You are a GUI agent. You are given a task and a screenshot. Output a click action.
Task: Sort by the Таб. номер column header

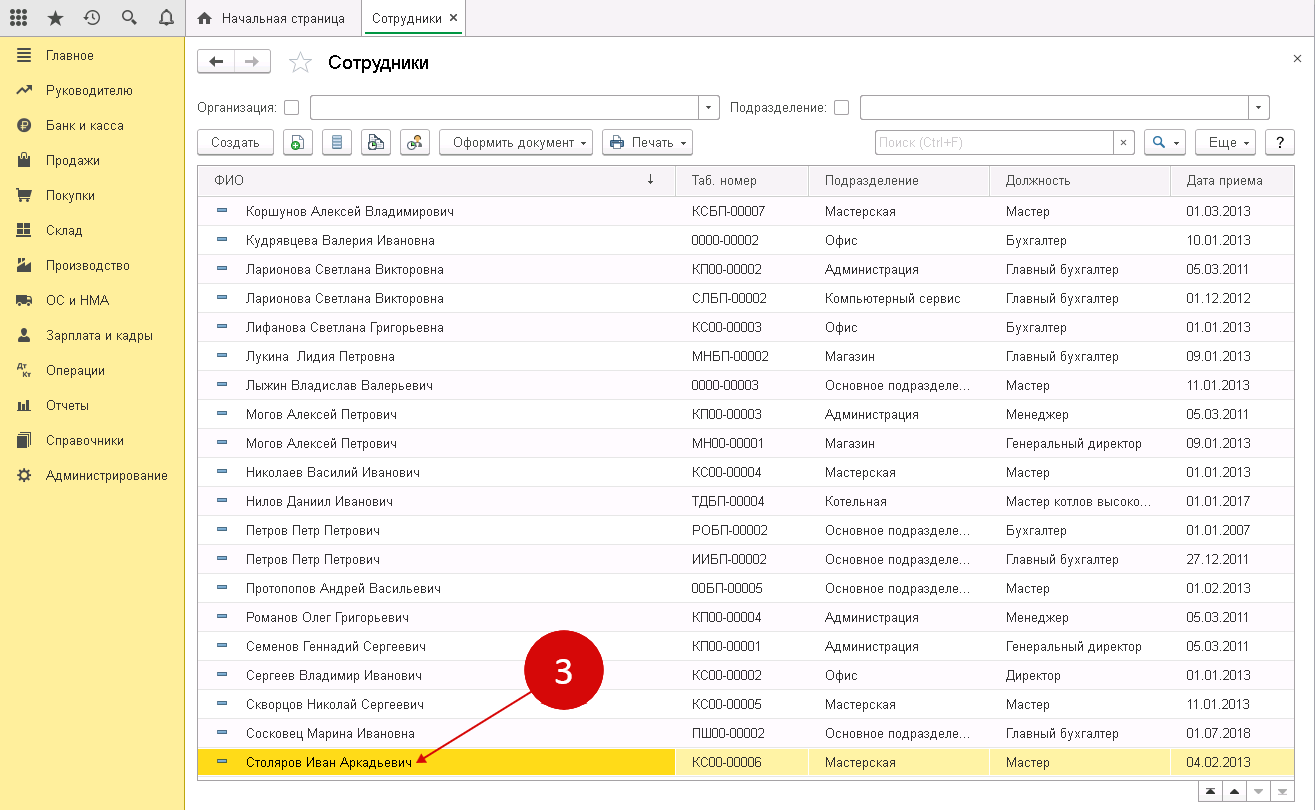click(x=741, y=180)
